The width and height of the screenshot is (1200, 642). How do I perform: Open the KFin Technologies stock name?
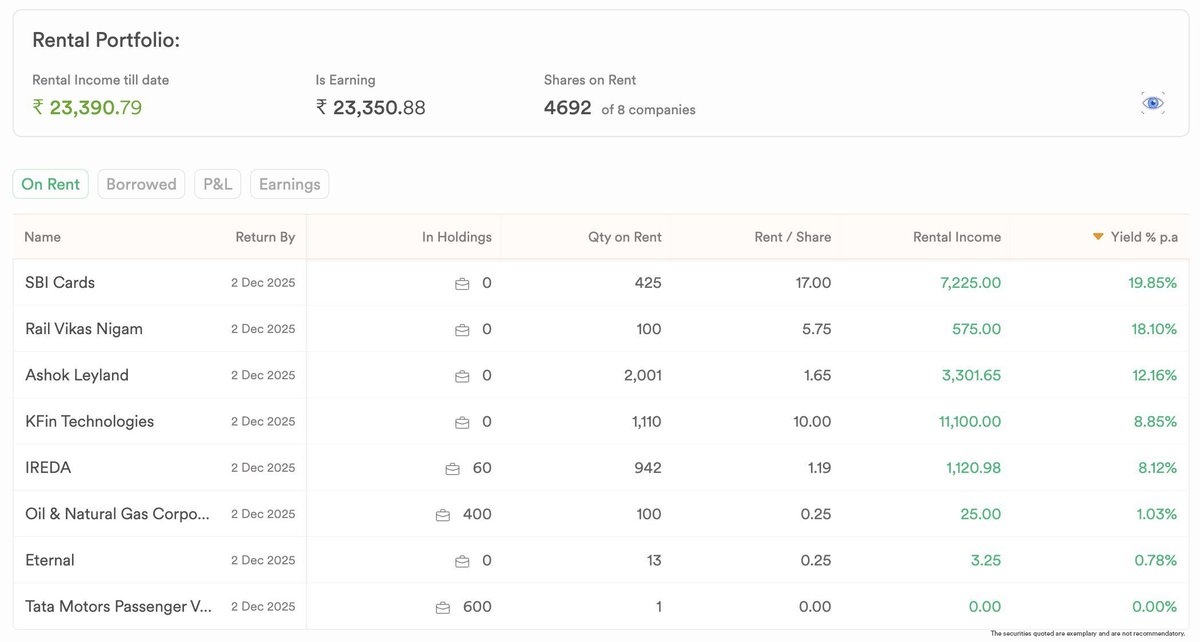[x=90, y=421]
